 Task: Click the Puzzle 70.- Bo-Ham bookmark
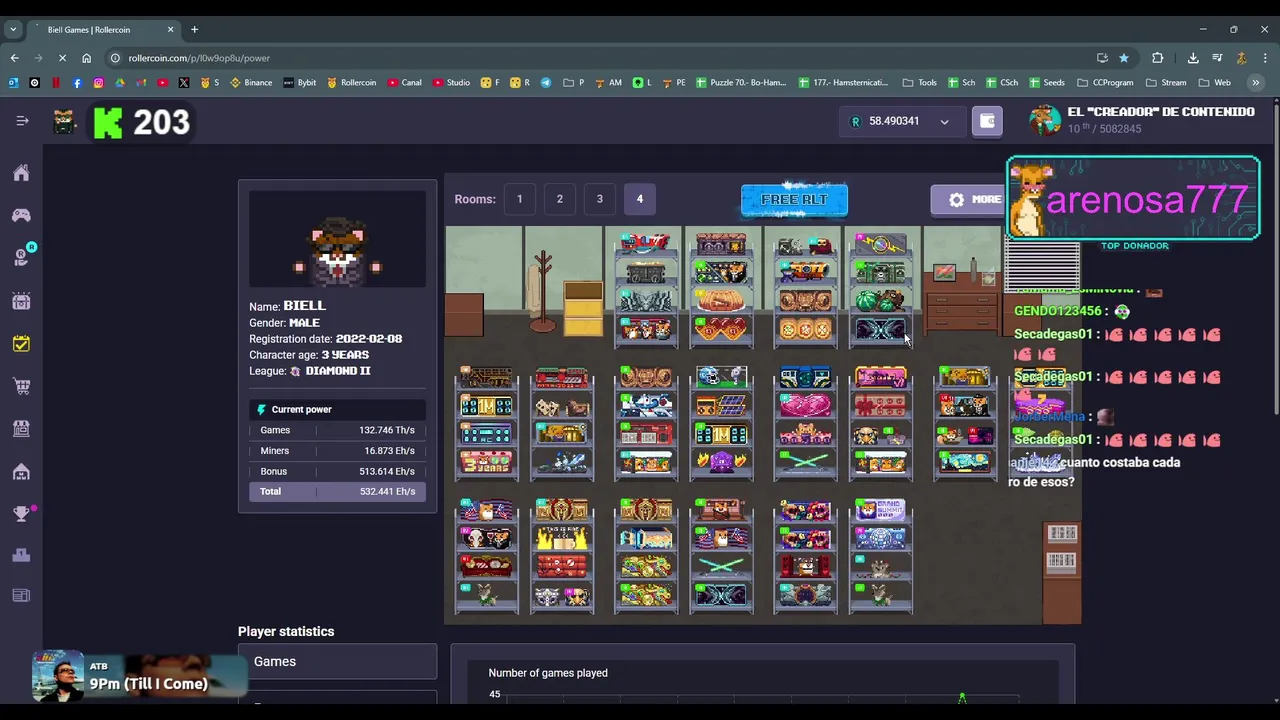741,83
